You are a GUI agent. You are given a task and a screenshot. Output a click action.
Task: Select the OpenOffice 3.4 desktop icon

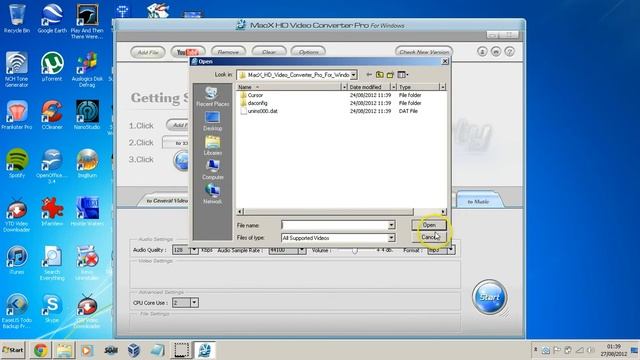[52, 166]
